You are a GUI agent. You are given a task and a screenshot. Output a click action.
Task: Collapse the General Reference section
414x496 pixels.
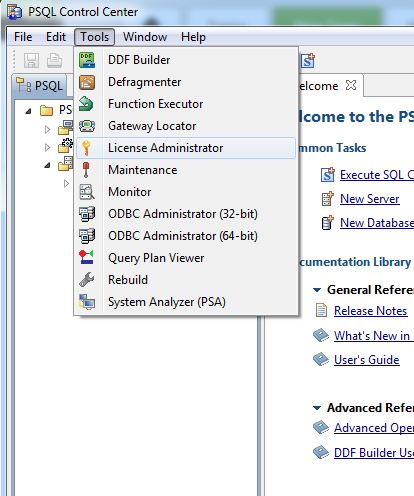(317, 290)
